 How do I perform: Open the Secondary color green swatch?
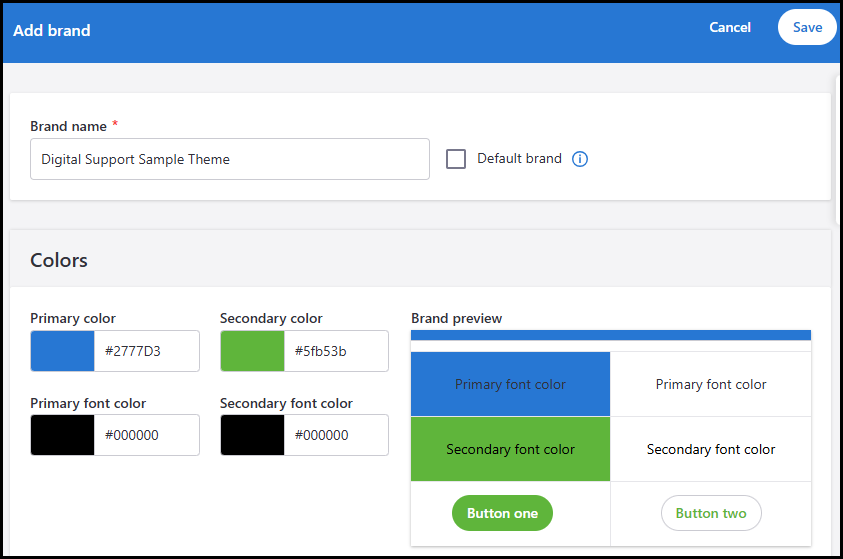pyautogui.click(x=252, y=351)
